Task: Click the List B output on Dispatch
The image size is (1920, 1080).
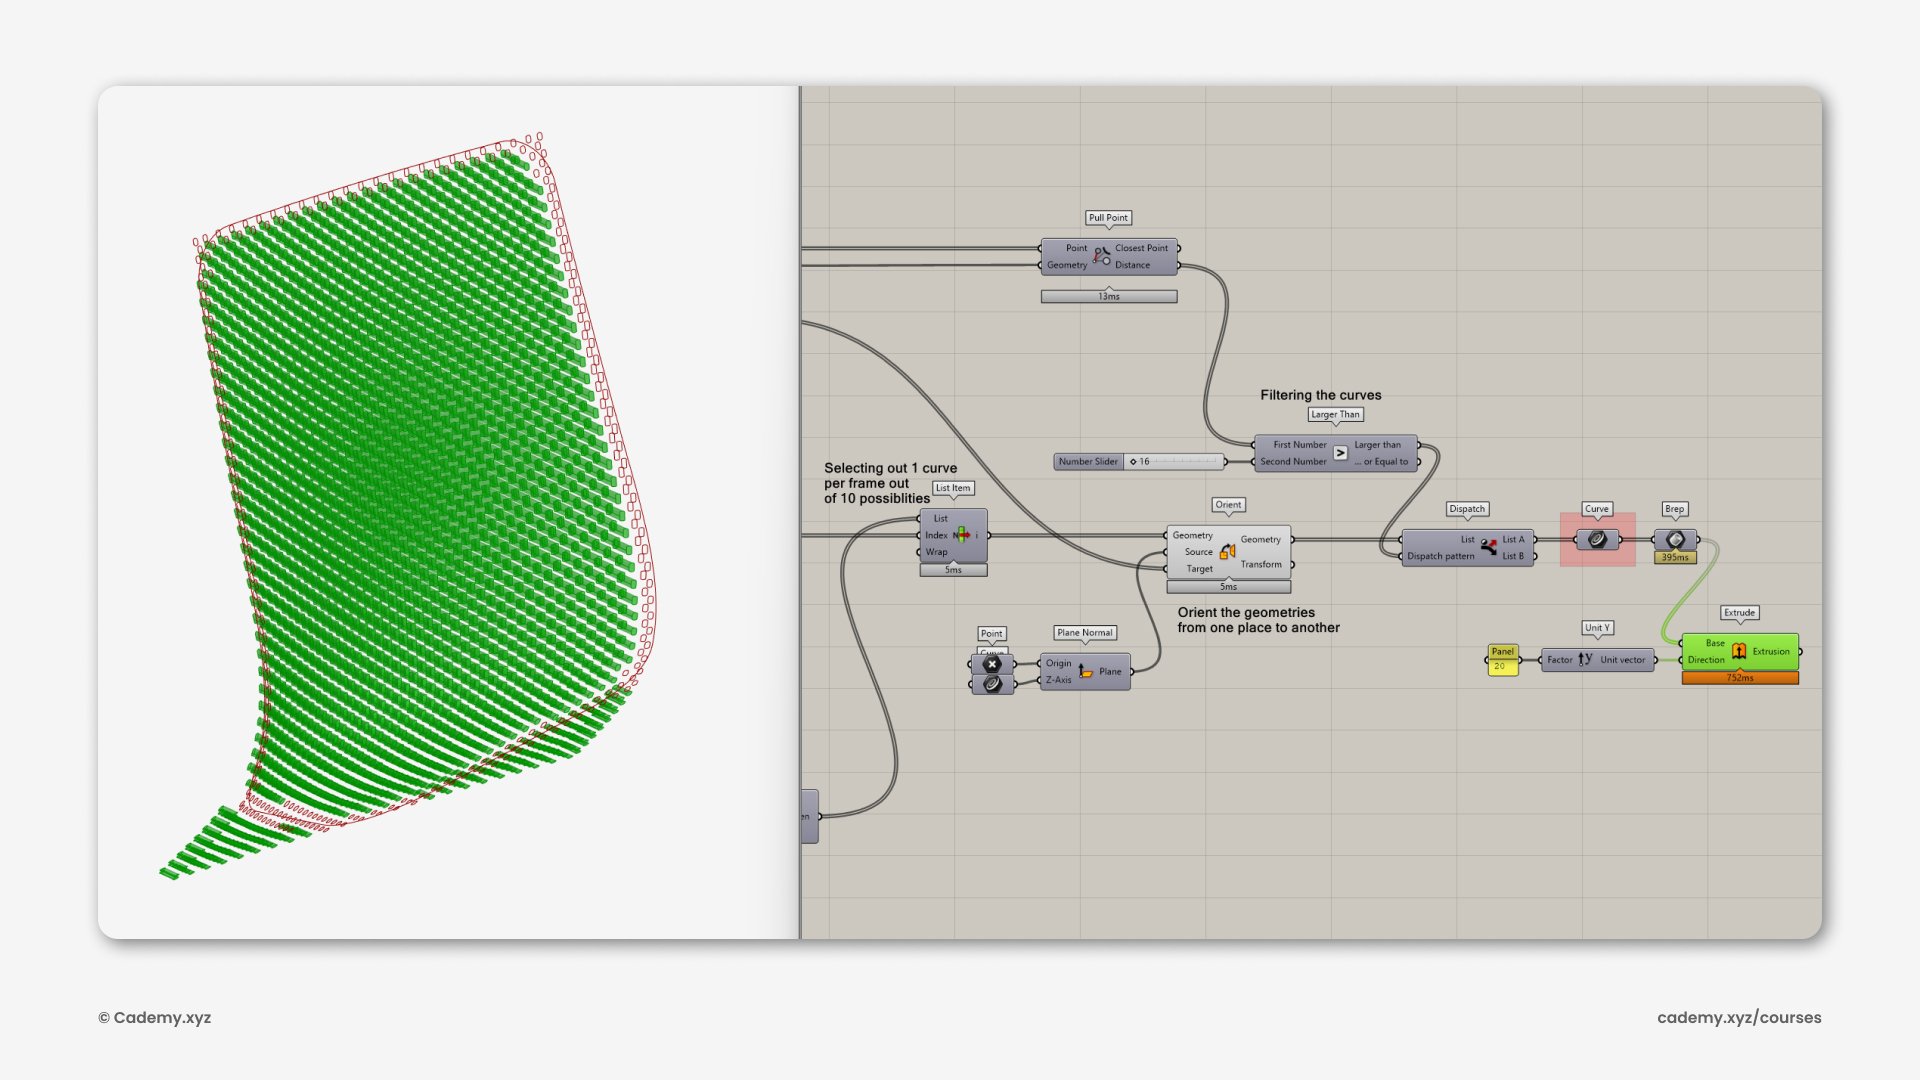Action: click(x=1513, y=556)
